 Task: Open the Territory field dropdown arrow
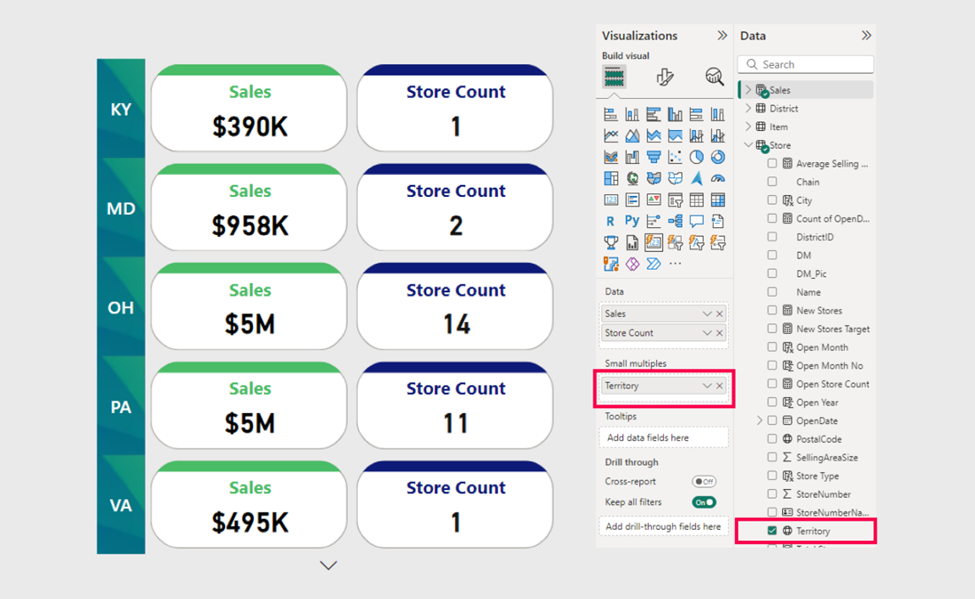point(706,386)
